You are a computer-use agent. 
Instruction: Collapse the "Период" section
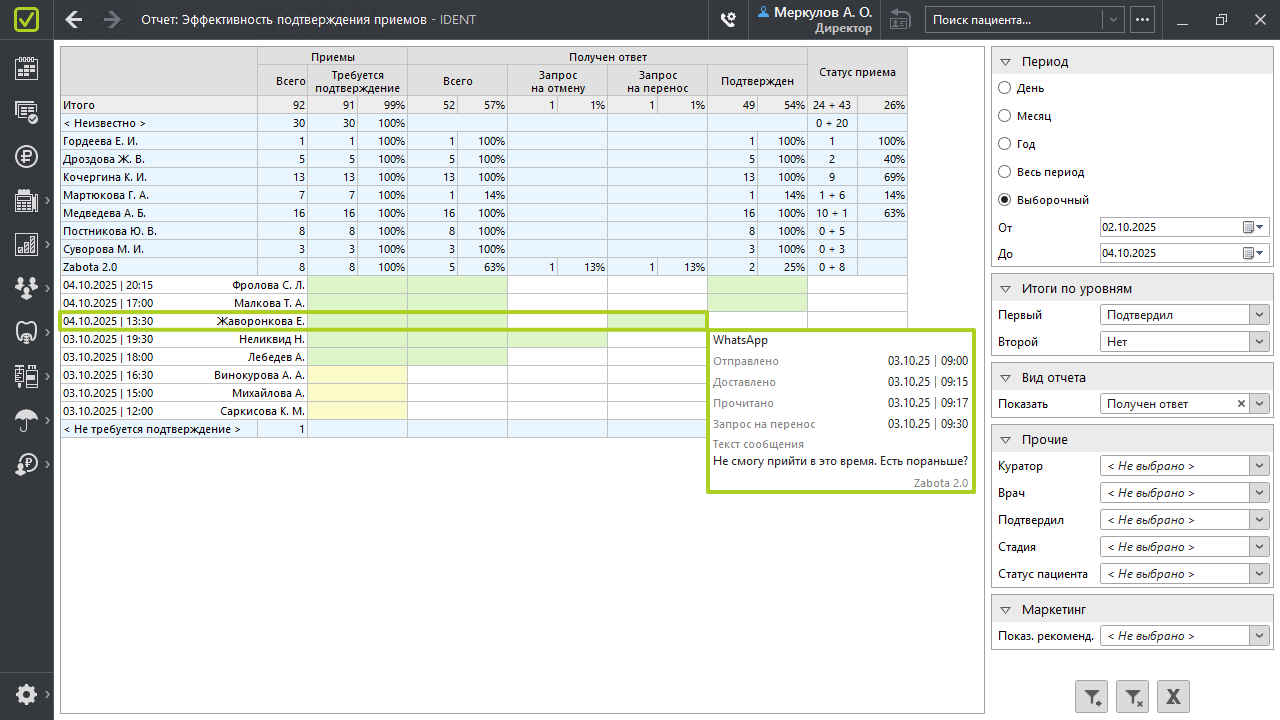1006,61
